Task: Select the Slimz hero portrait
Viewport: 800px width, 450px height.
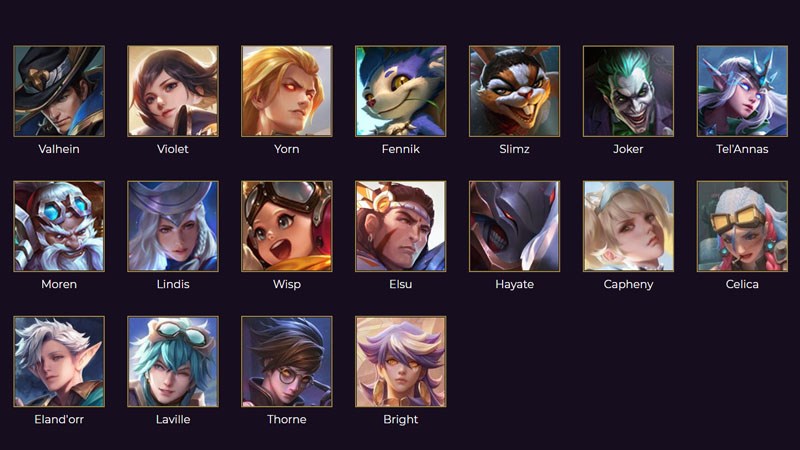Action: point(514,91)
